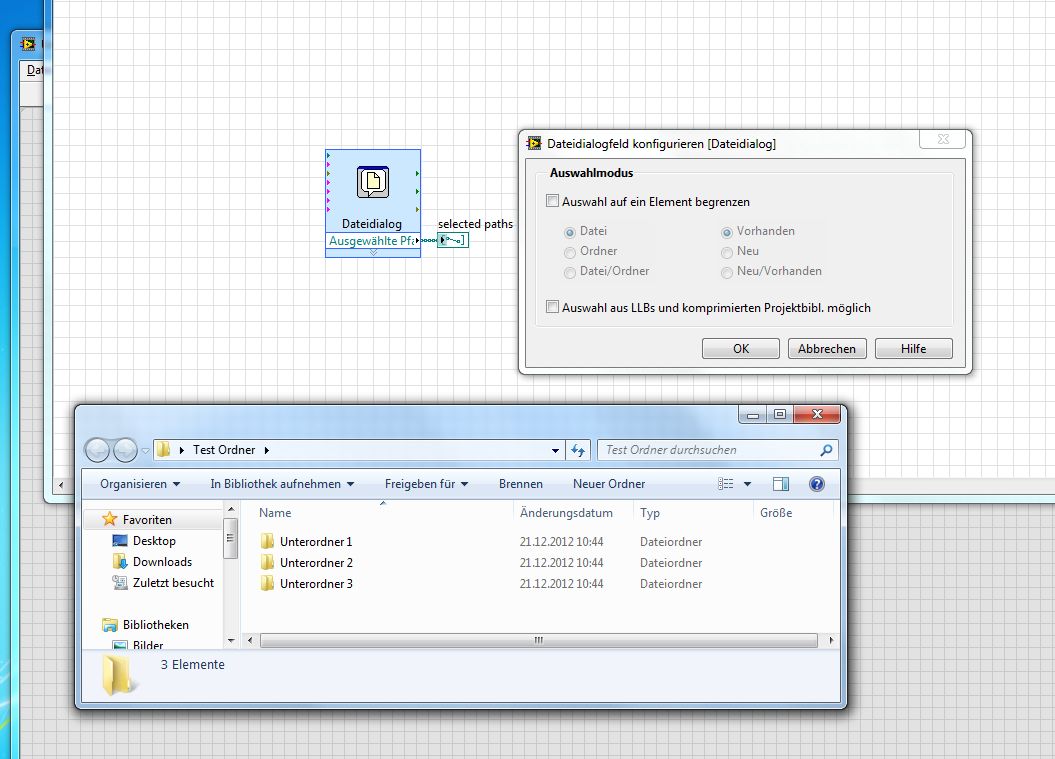The height and width of the screenshot is (759, 1055).
Task: Select the Unterordner 3 folder
Action: [316, 583]
